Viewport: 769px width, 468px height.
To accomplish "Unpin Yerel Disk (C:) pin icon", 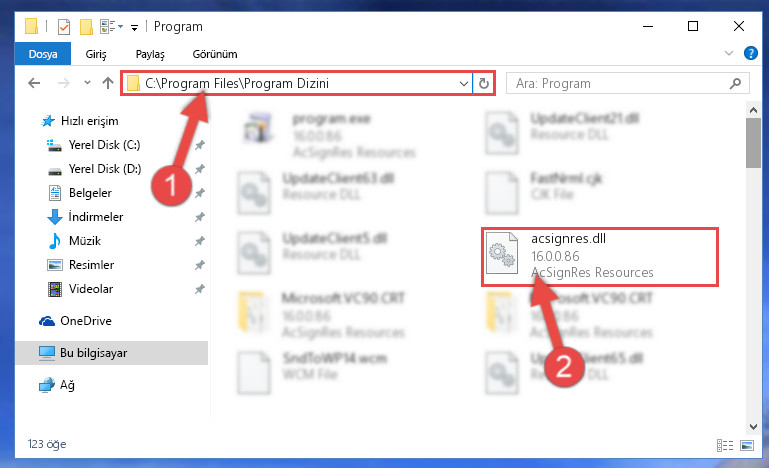I will (200, 145).
